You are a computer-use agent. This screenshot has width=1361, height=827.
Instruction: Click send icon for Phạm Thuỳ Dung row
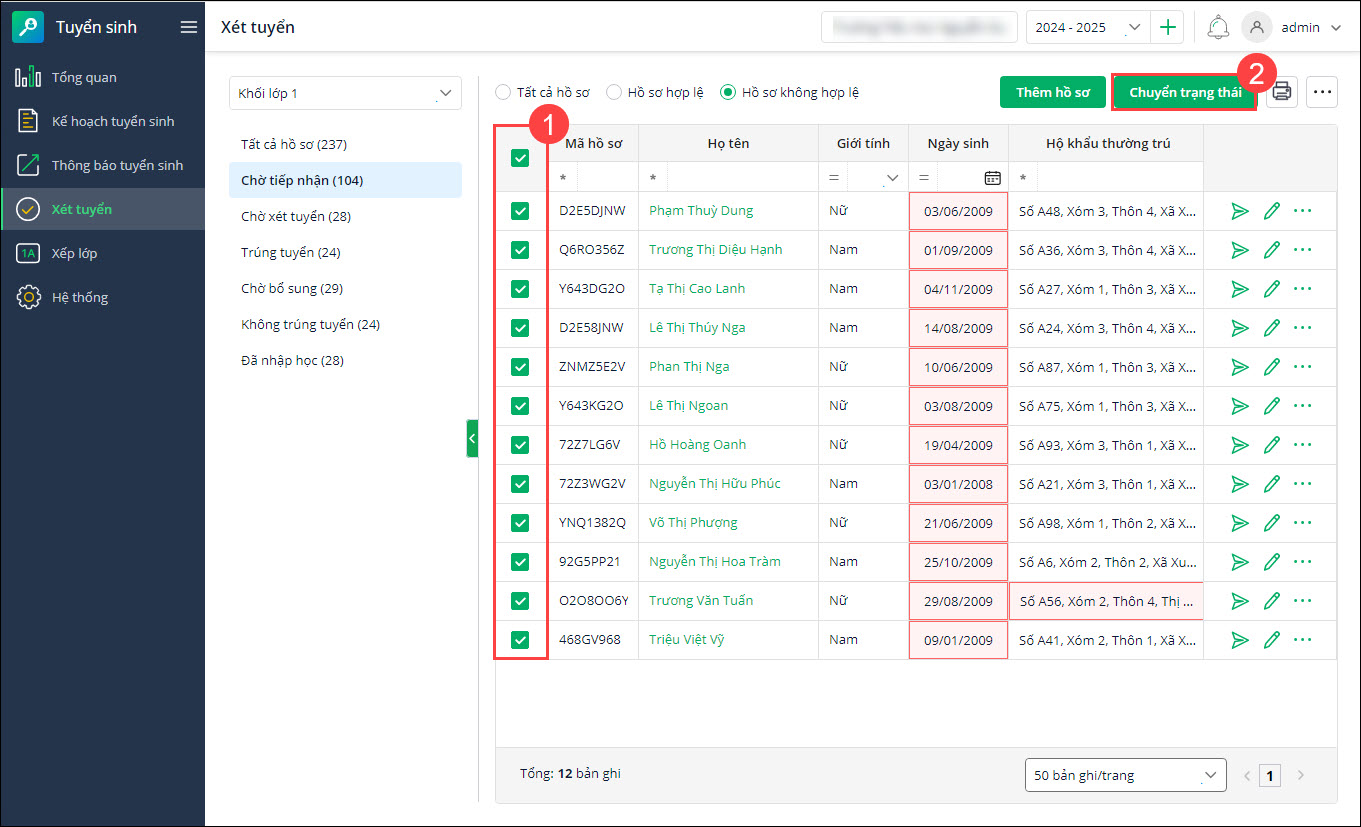1240,211
